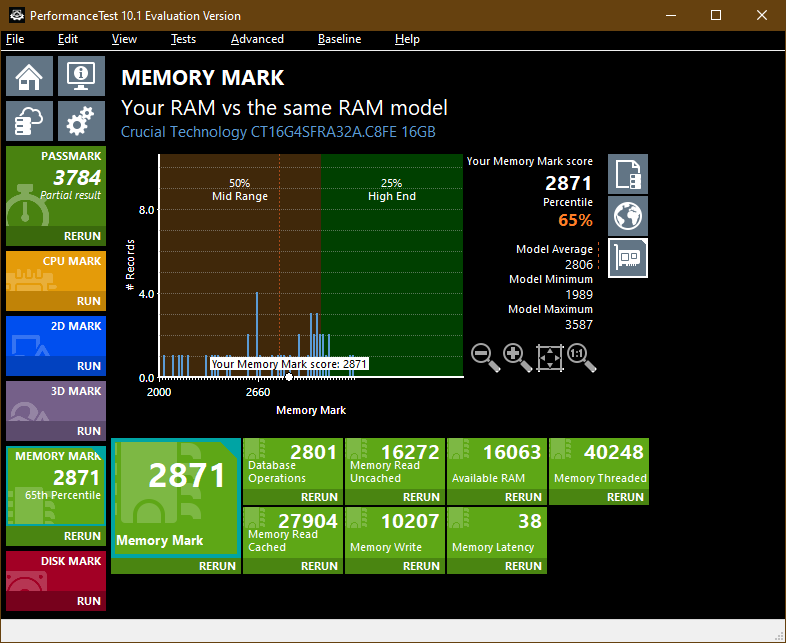Viewport: 786px width, 643px height.
Task: Select the Memory Threaded 40248 tile
Action: point(599,464)
